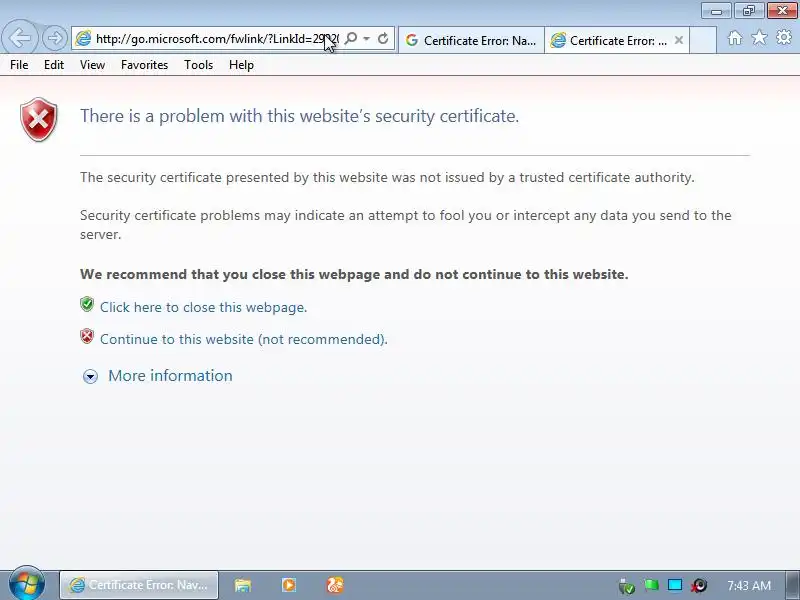Open the View menu

coord(92,65)
